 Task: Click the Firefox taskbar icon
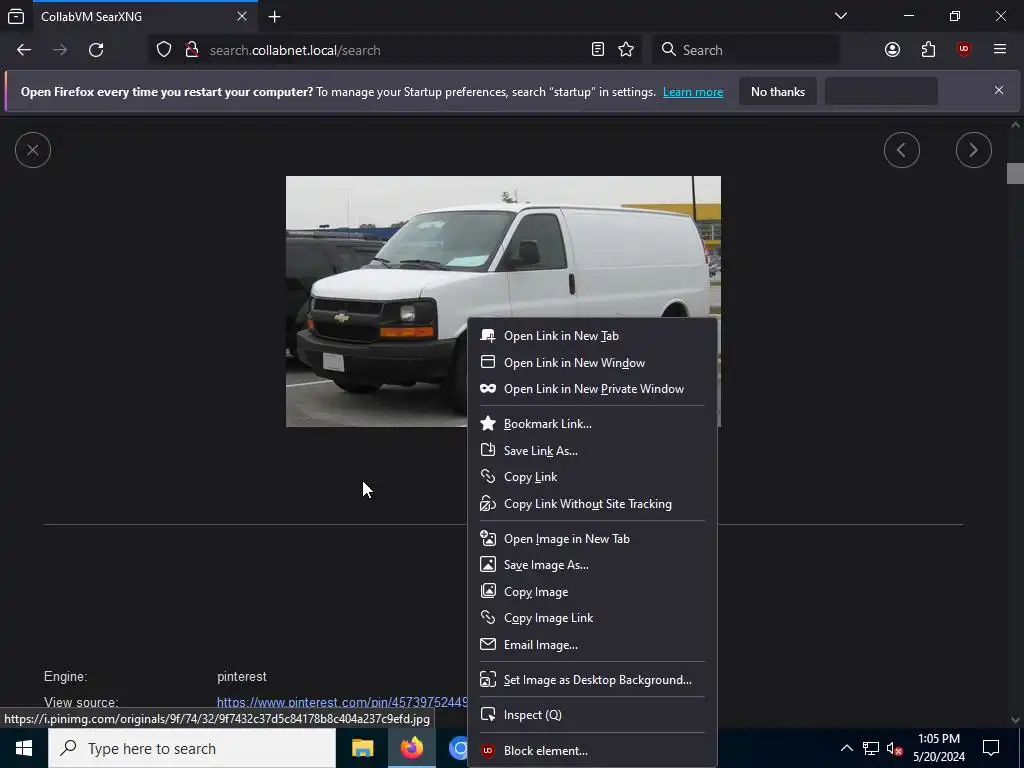(x=411, y=748)
